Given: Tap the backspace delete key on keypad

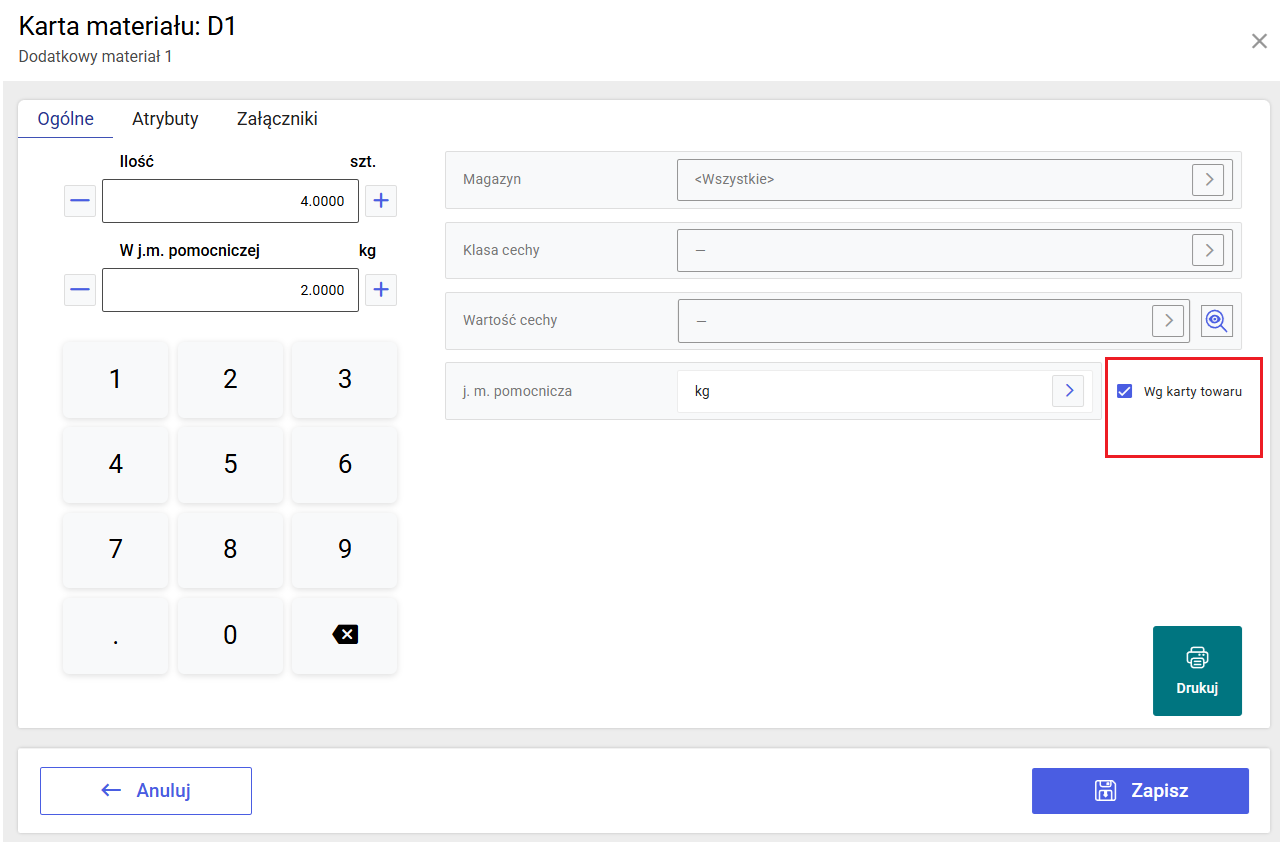Looking at the screenshot, I should pos(344,634).
